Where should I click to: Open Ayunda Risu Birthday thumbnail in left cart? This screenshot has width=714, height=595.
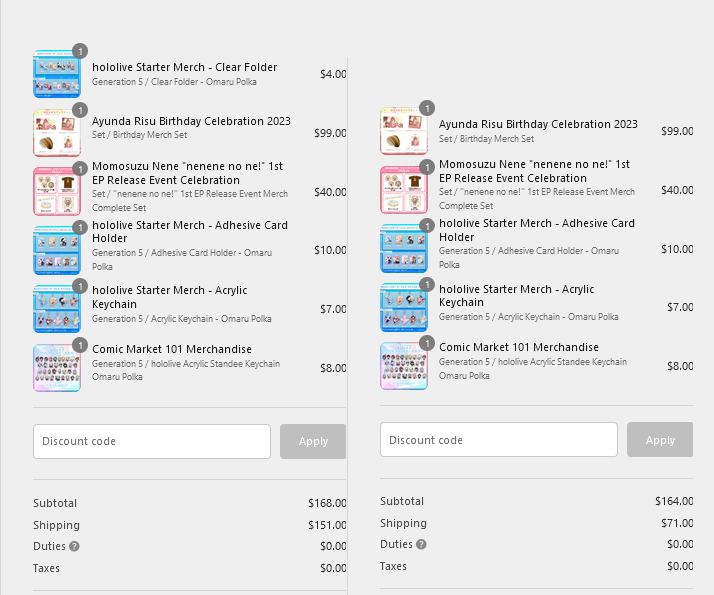tap(57, 132)
